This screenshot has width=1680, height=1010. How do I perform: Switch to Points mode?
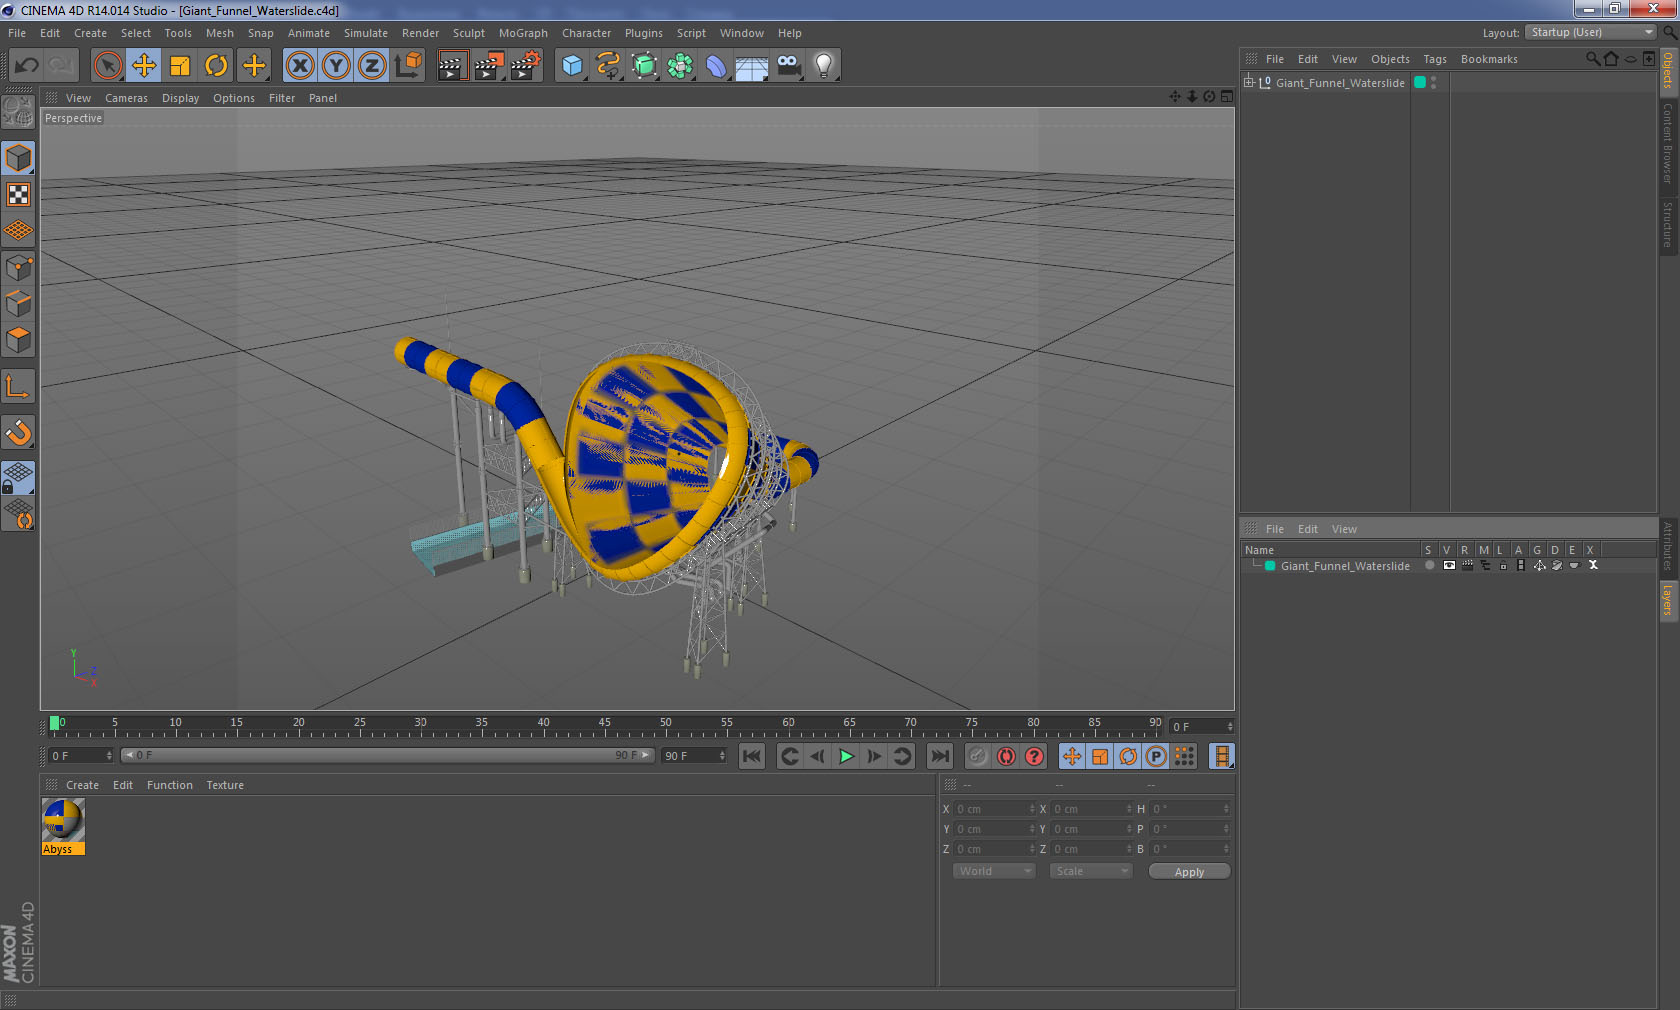(18, 267)
